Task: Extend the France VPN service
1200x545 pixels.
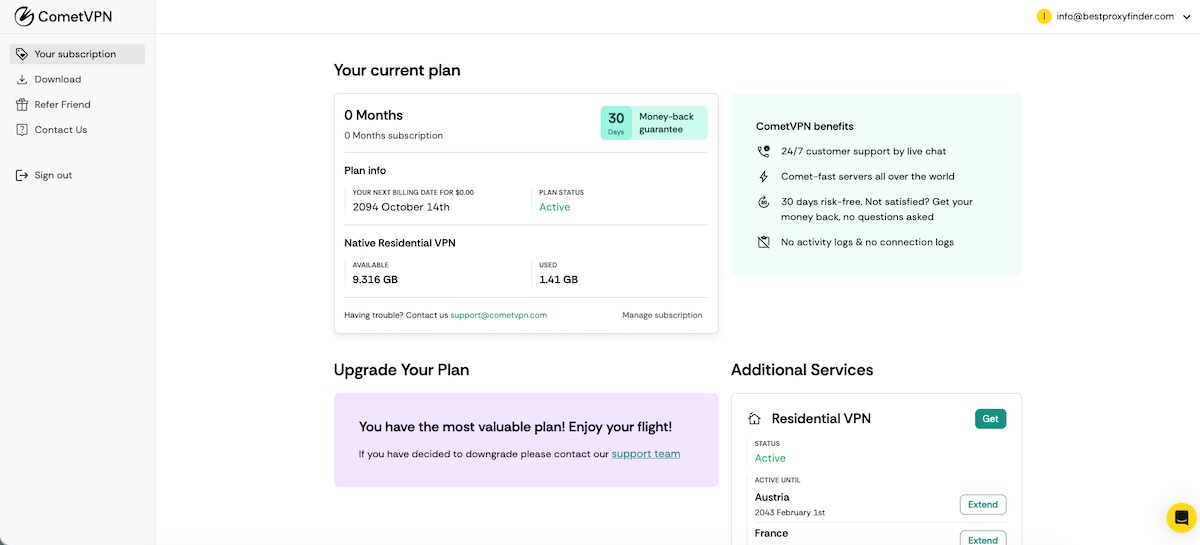Action: click(982, 539)
